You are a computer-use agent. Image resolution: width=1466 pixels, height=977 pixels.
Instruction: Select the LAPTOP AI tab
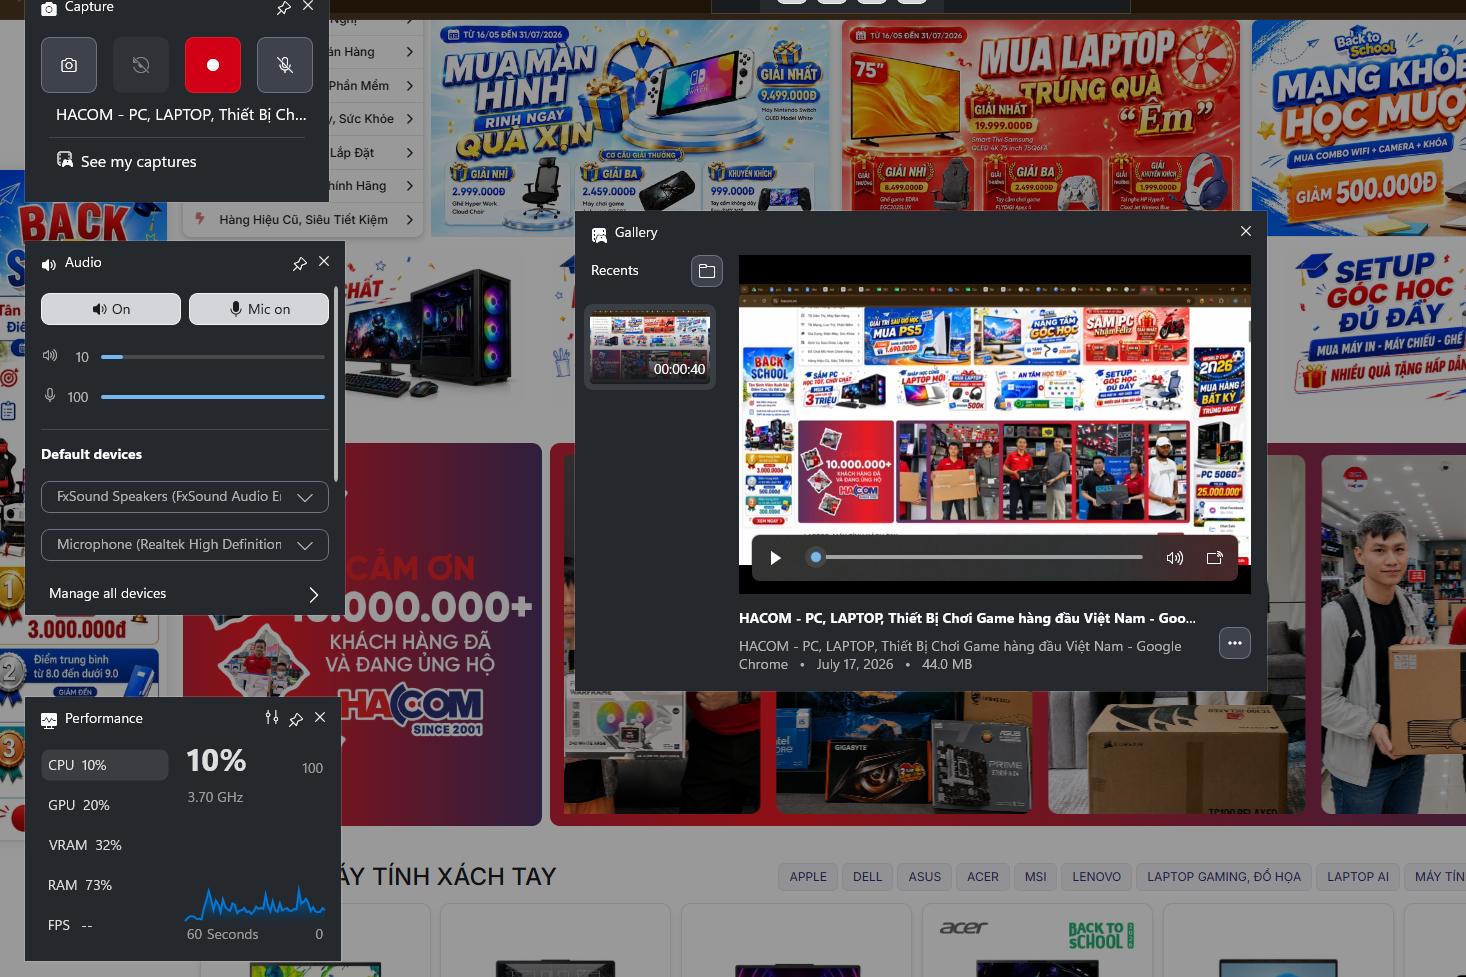(1358, 877)
